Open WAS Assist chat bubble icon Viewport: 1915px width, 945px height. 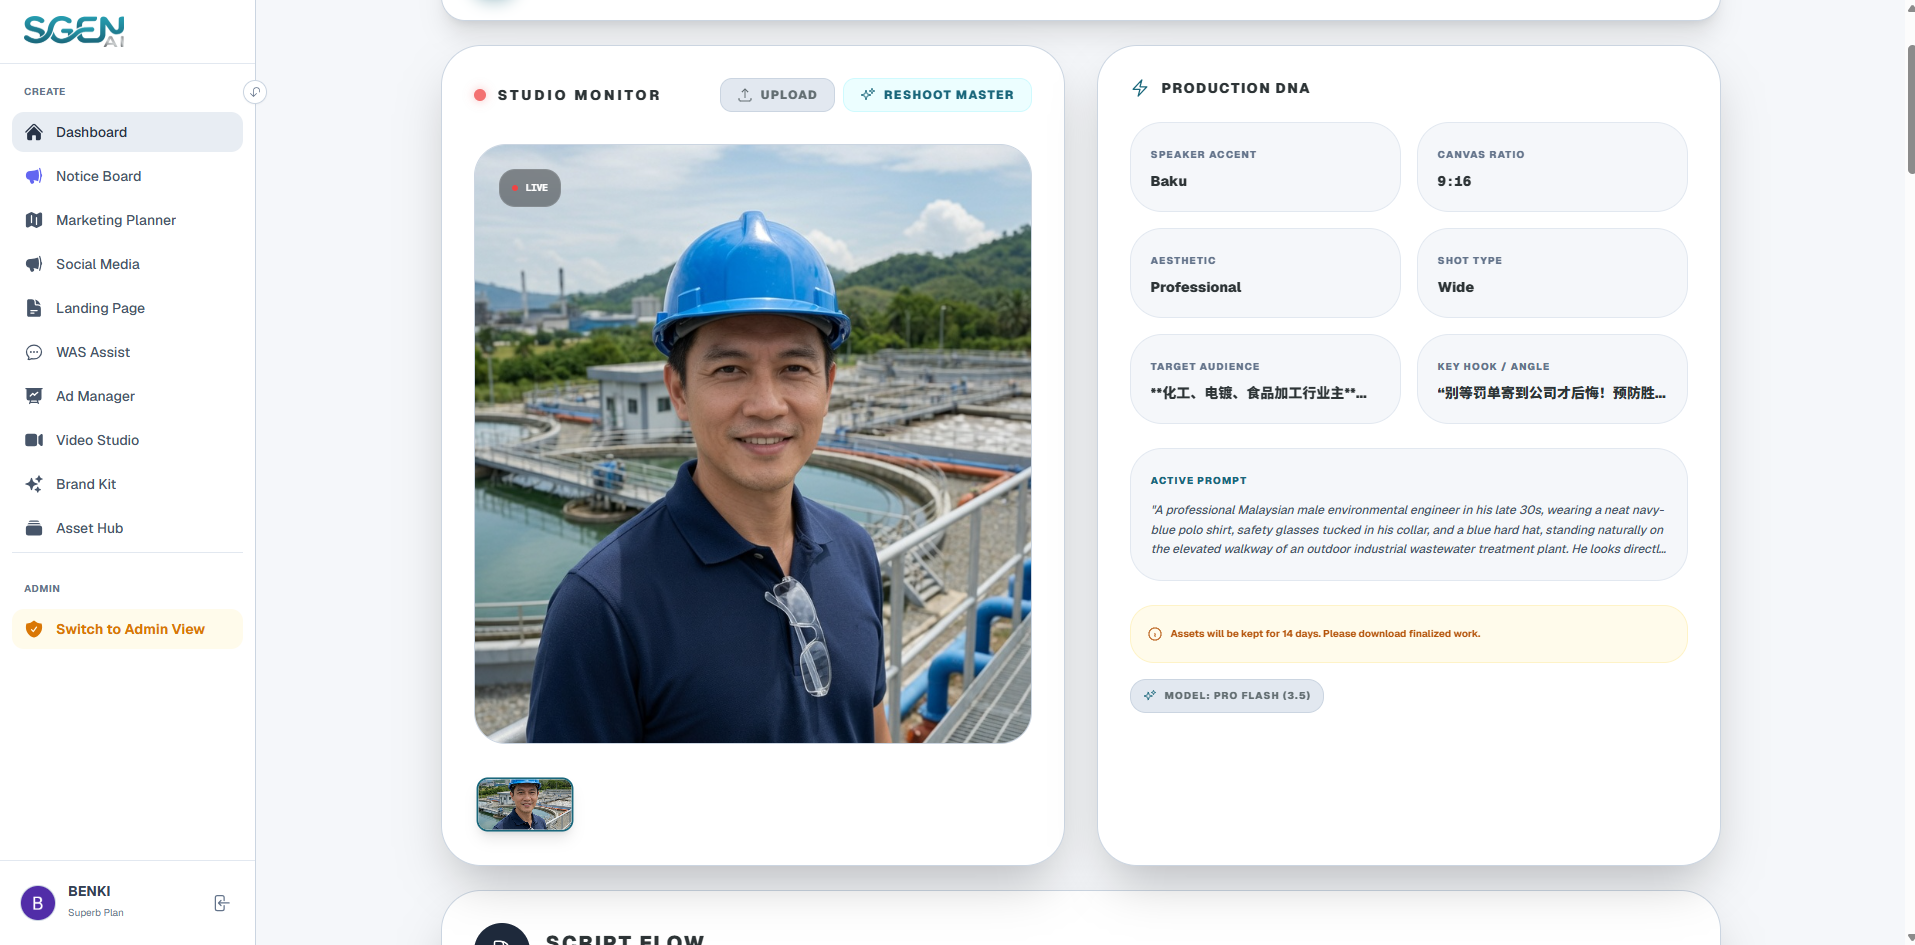[x=34, y=352]
